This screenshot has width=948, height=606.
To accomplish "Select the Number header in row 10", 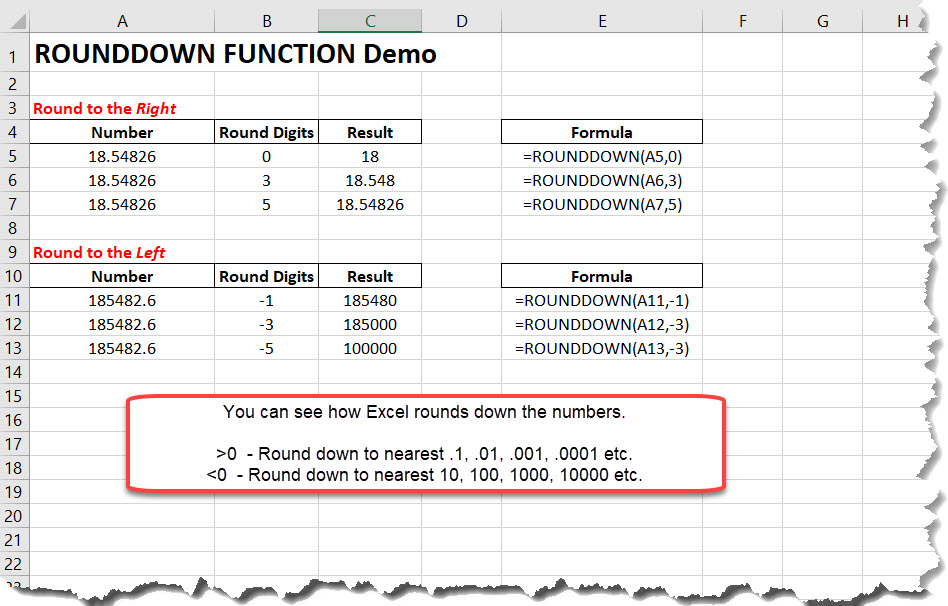I will [122, 276].
